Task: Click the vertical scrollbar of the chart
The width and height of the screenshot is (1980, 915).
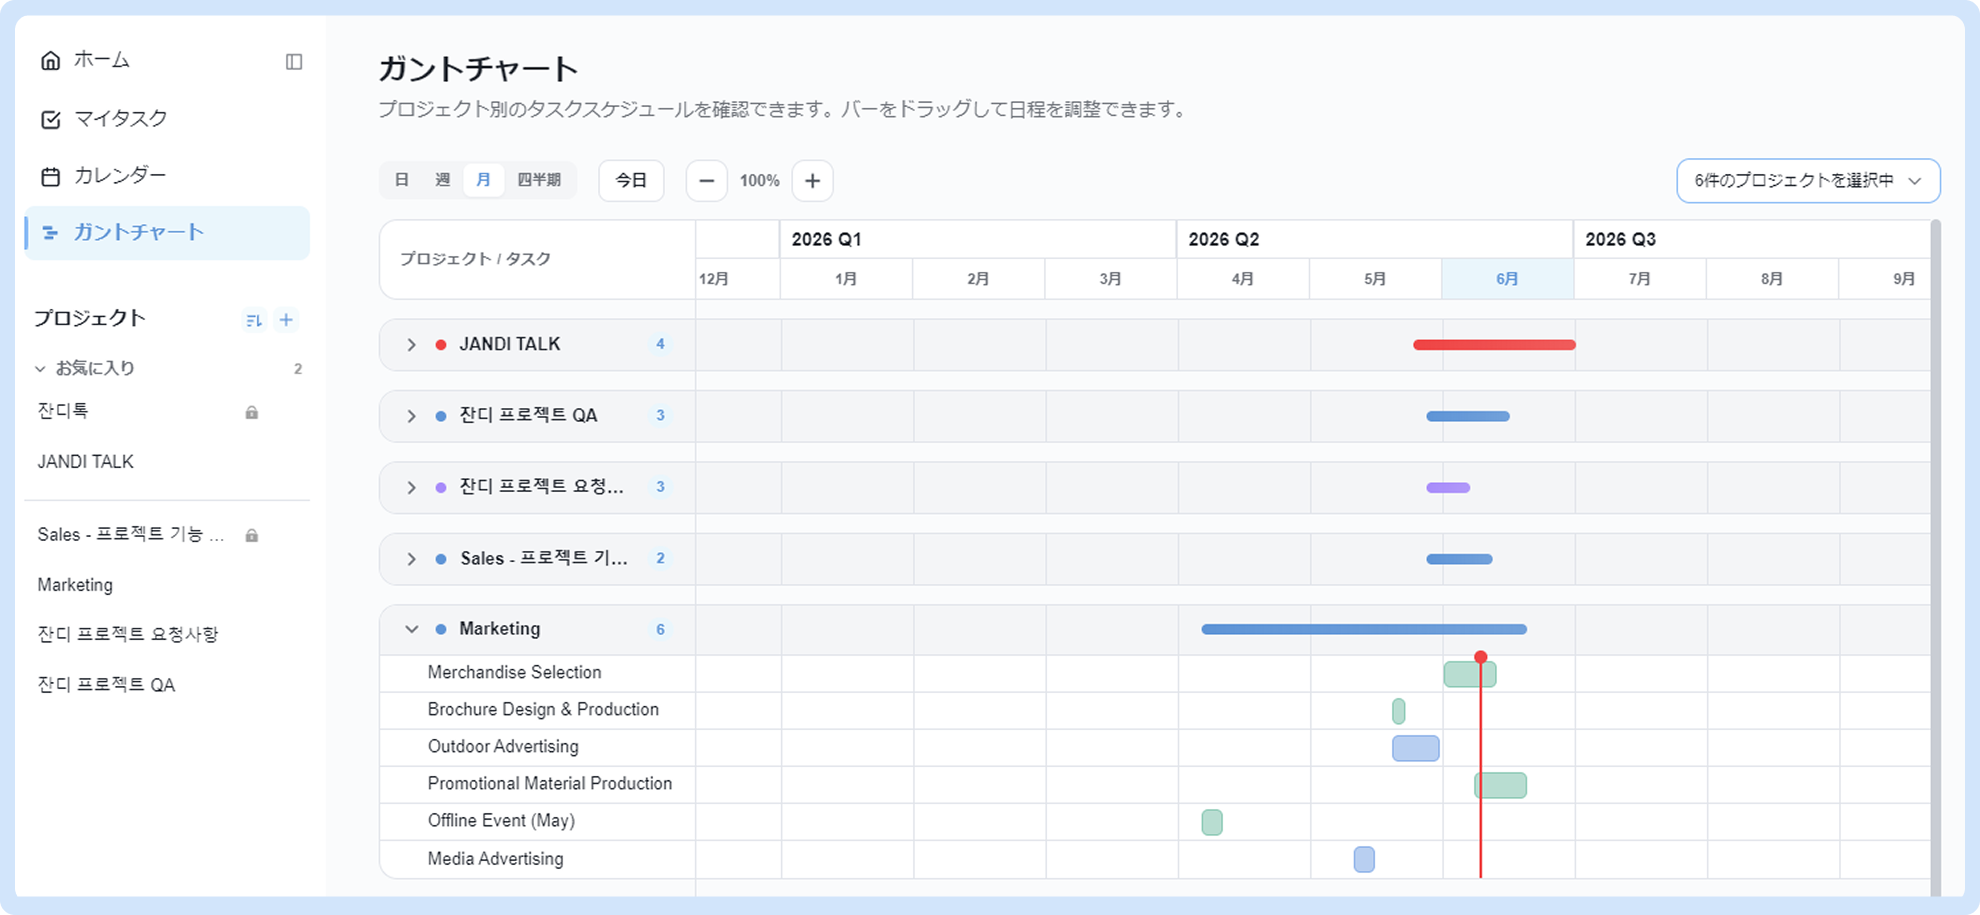Action: 1935,558
